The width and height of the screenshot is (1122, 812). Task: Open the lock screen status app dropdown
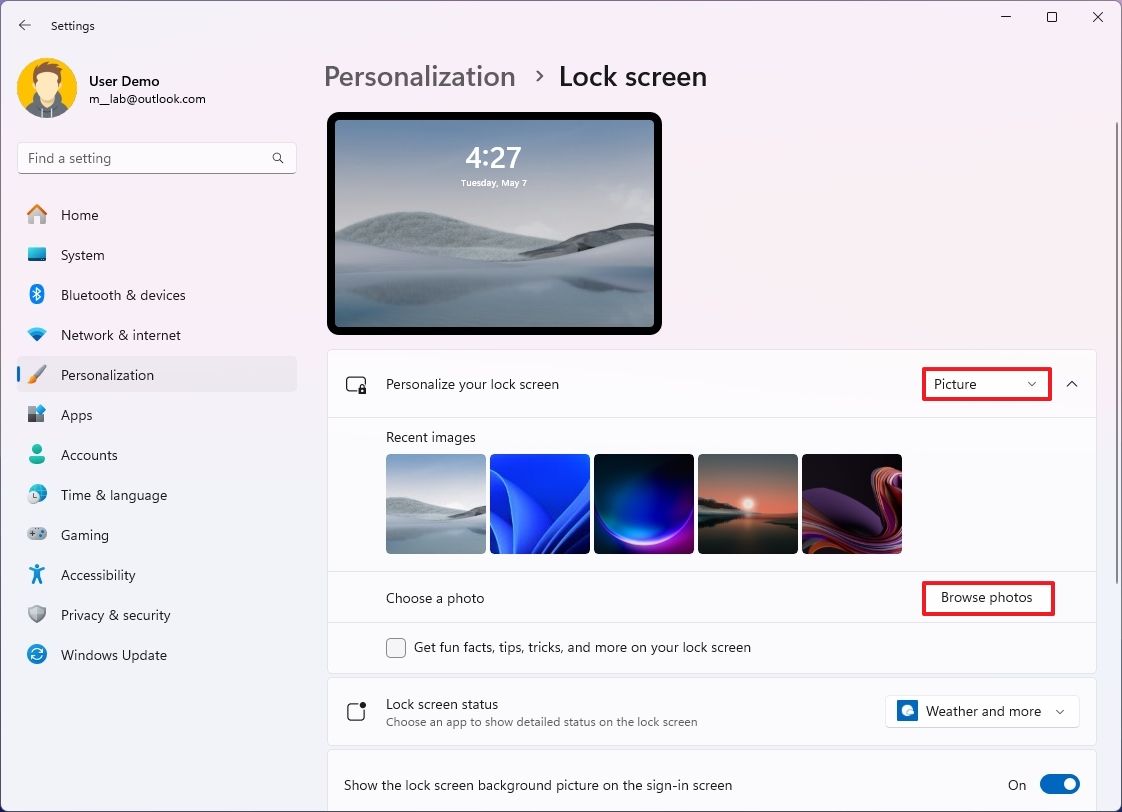tap(981, 711)
